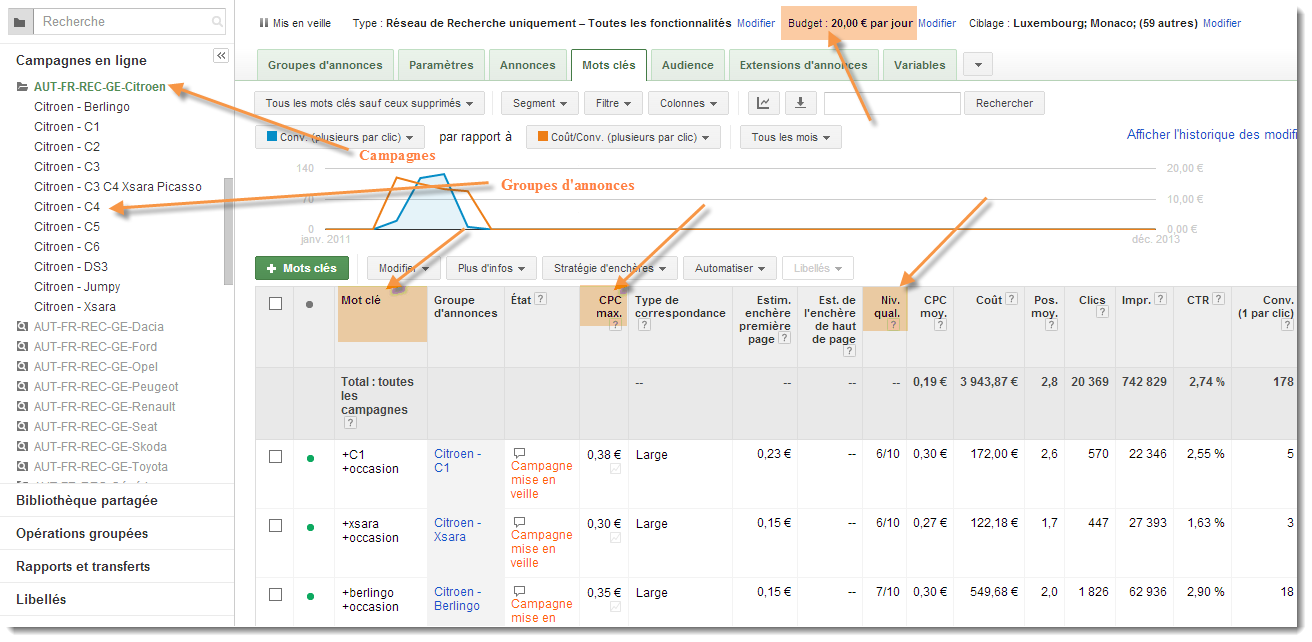The image size is (1312, 642).
Task: Open the help icon under Clics header
Action: point(1101,312)
